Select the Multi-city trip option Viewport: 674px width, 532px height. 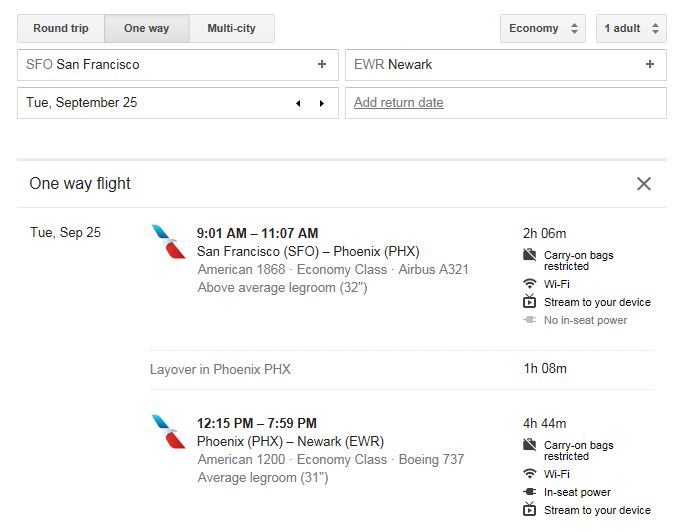[x=231, y=28]
